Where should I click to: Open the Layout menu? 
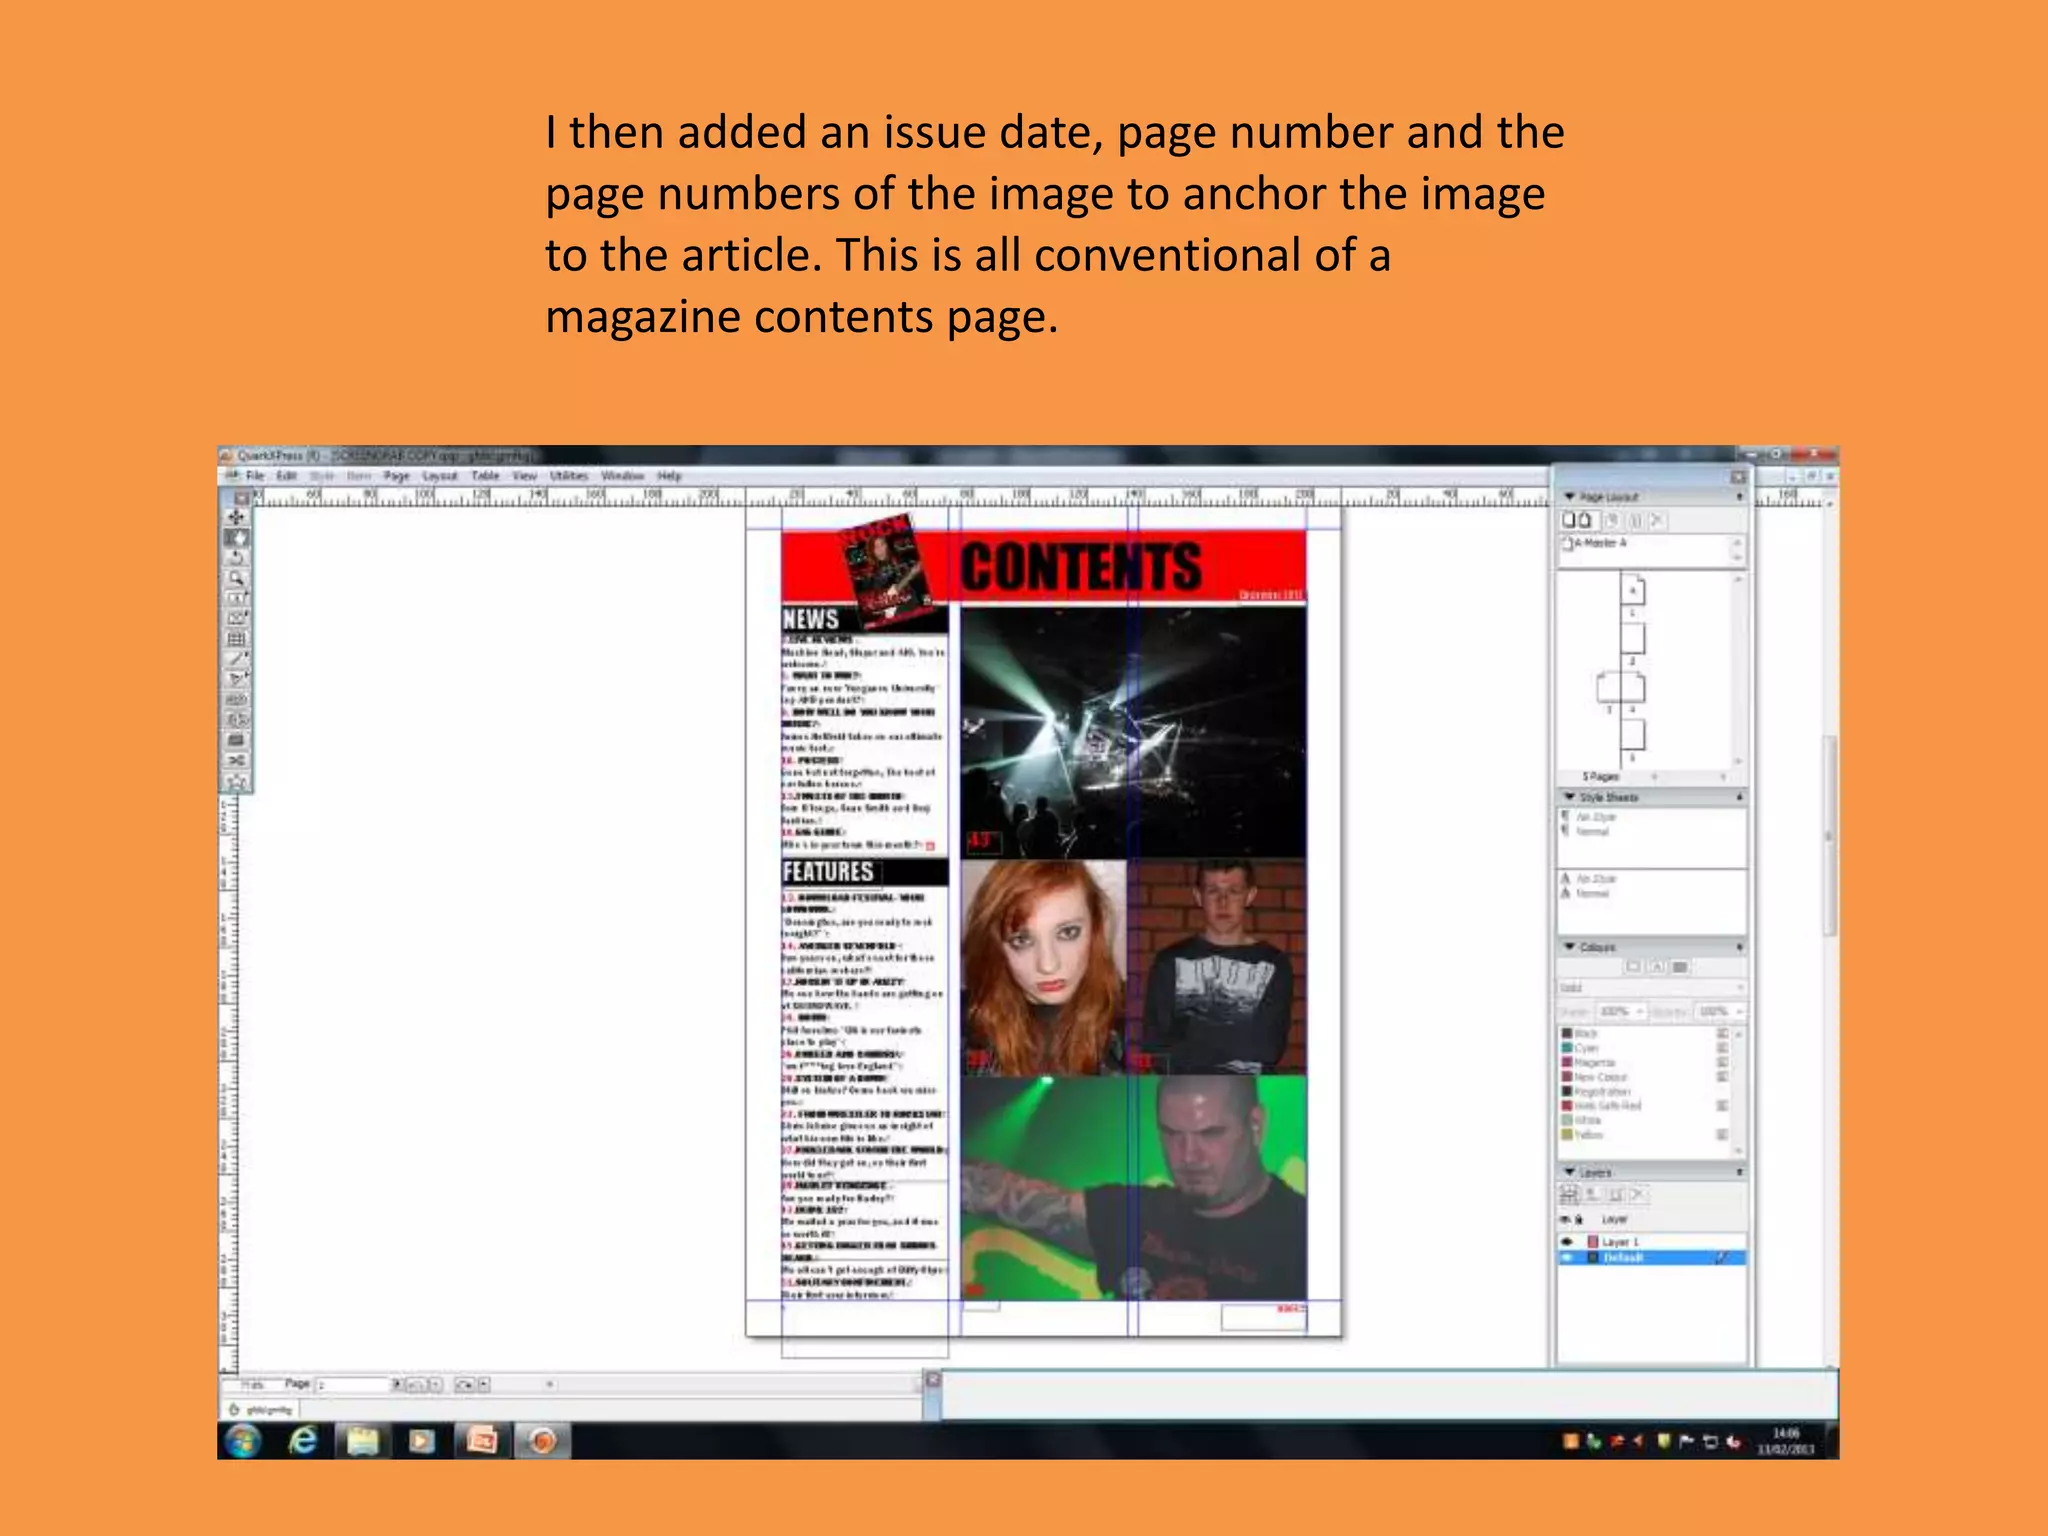point(440,476)
